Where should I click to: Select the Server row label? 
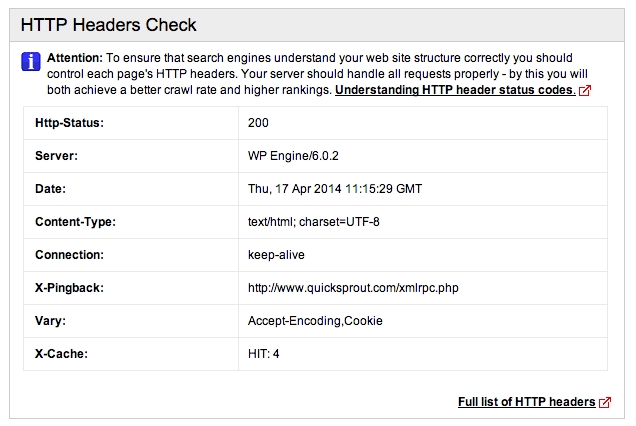coord(55,156)
